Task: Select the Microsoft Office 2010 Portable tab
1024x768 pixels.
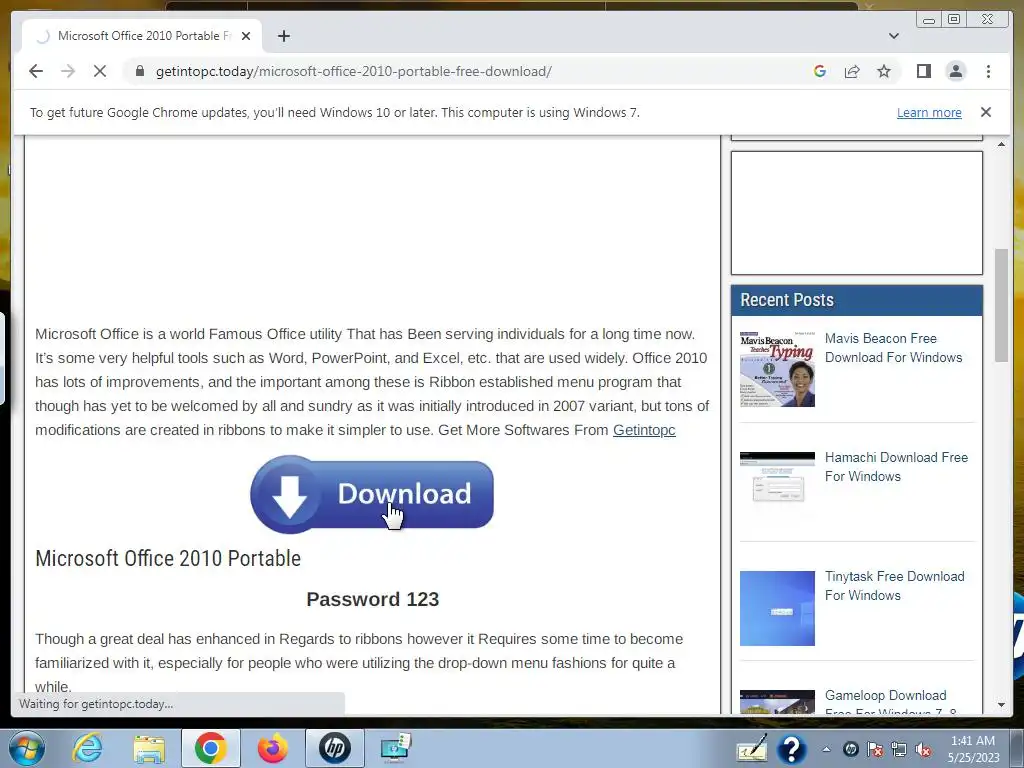Action: click(x=142, y=36)
